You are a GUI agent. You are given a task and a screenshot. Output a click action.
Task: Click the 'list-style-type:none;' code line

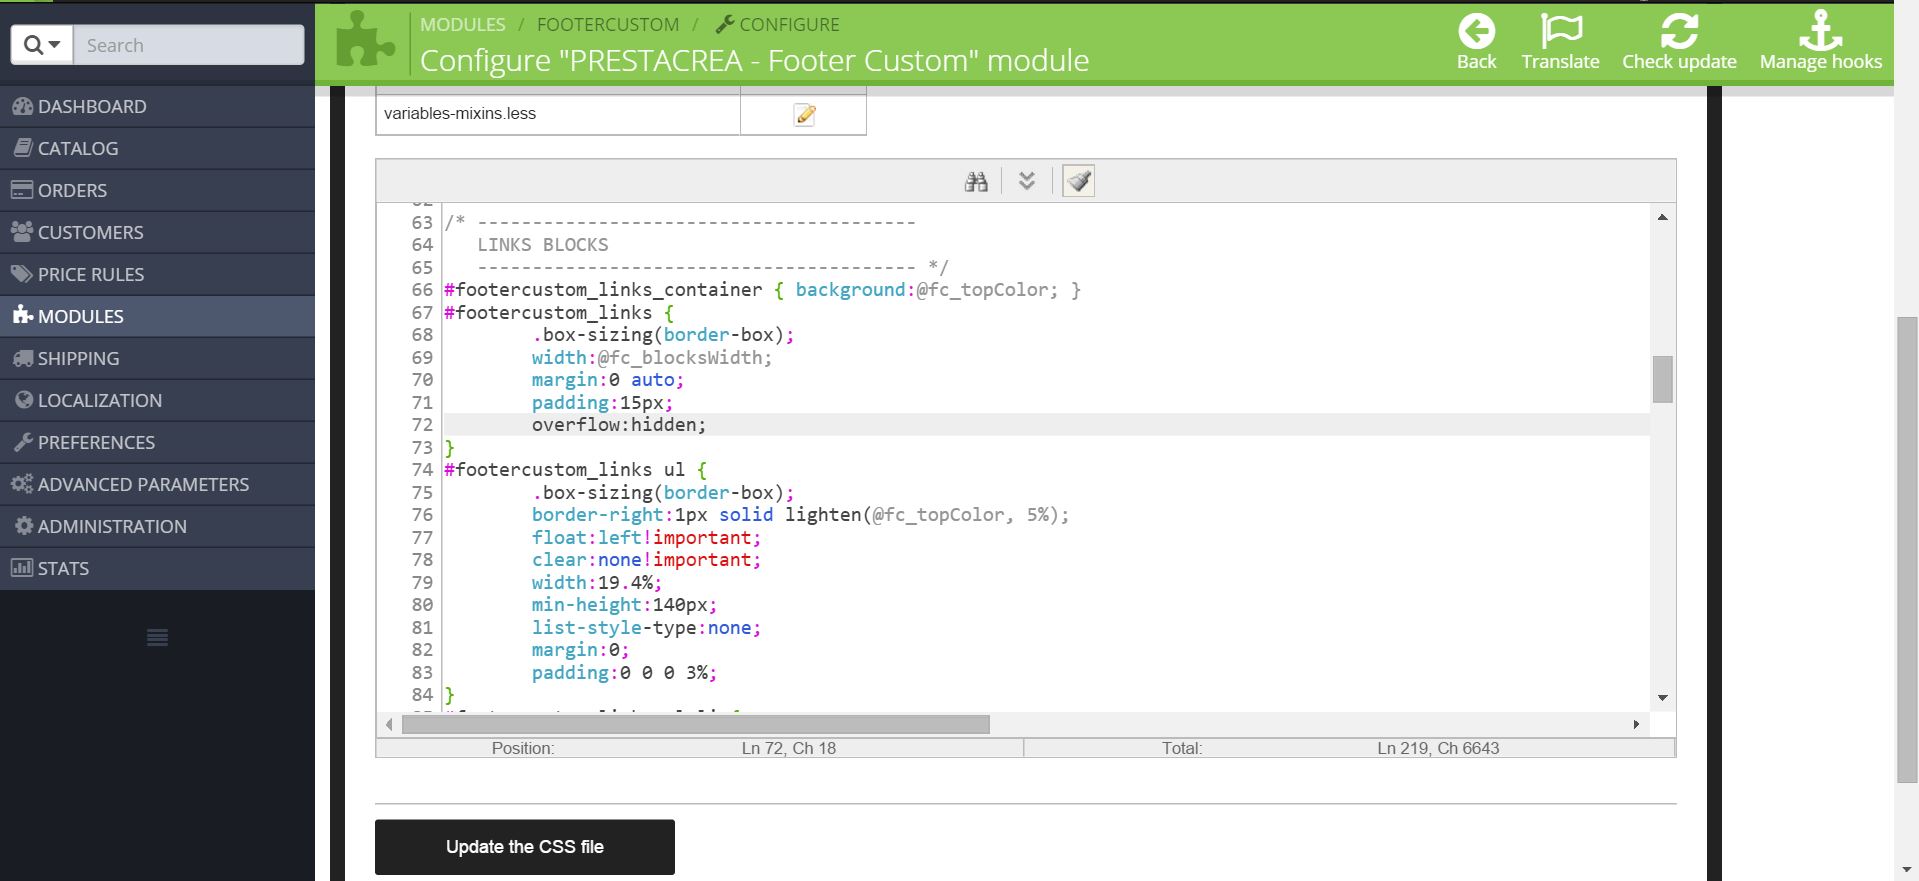647,628
